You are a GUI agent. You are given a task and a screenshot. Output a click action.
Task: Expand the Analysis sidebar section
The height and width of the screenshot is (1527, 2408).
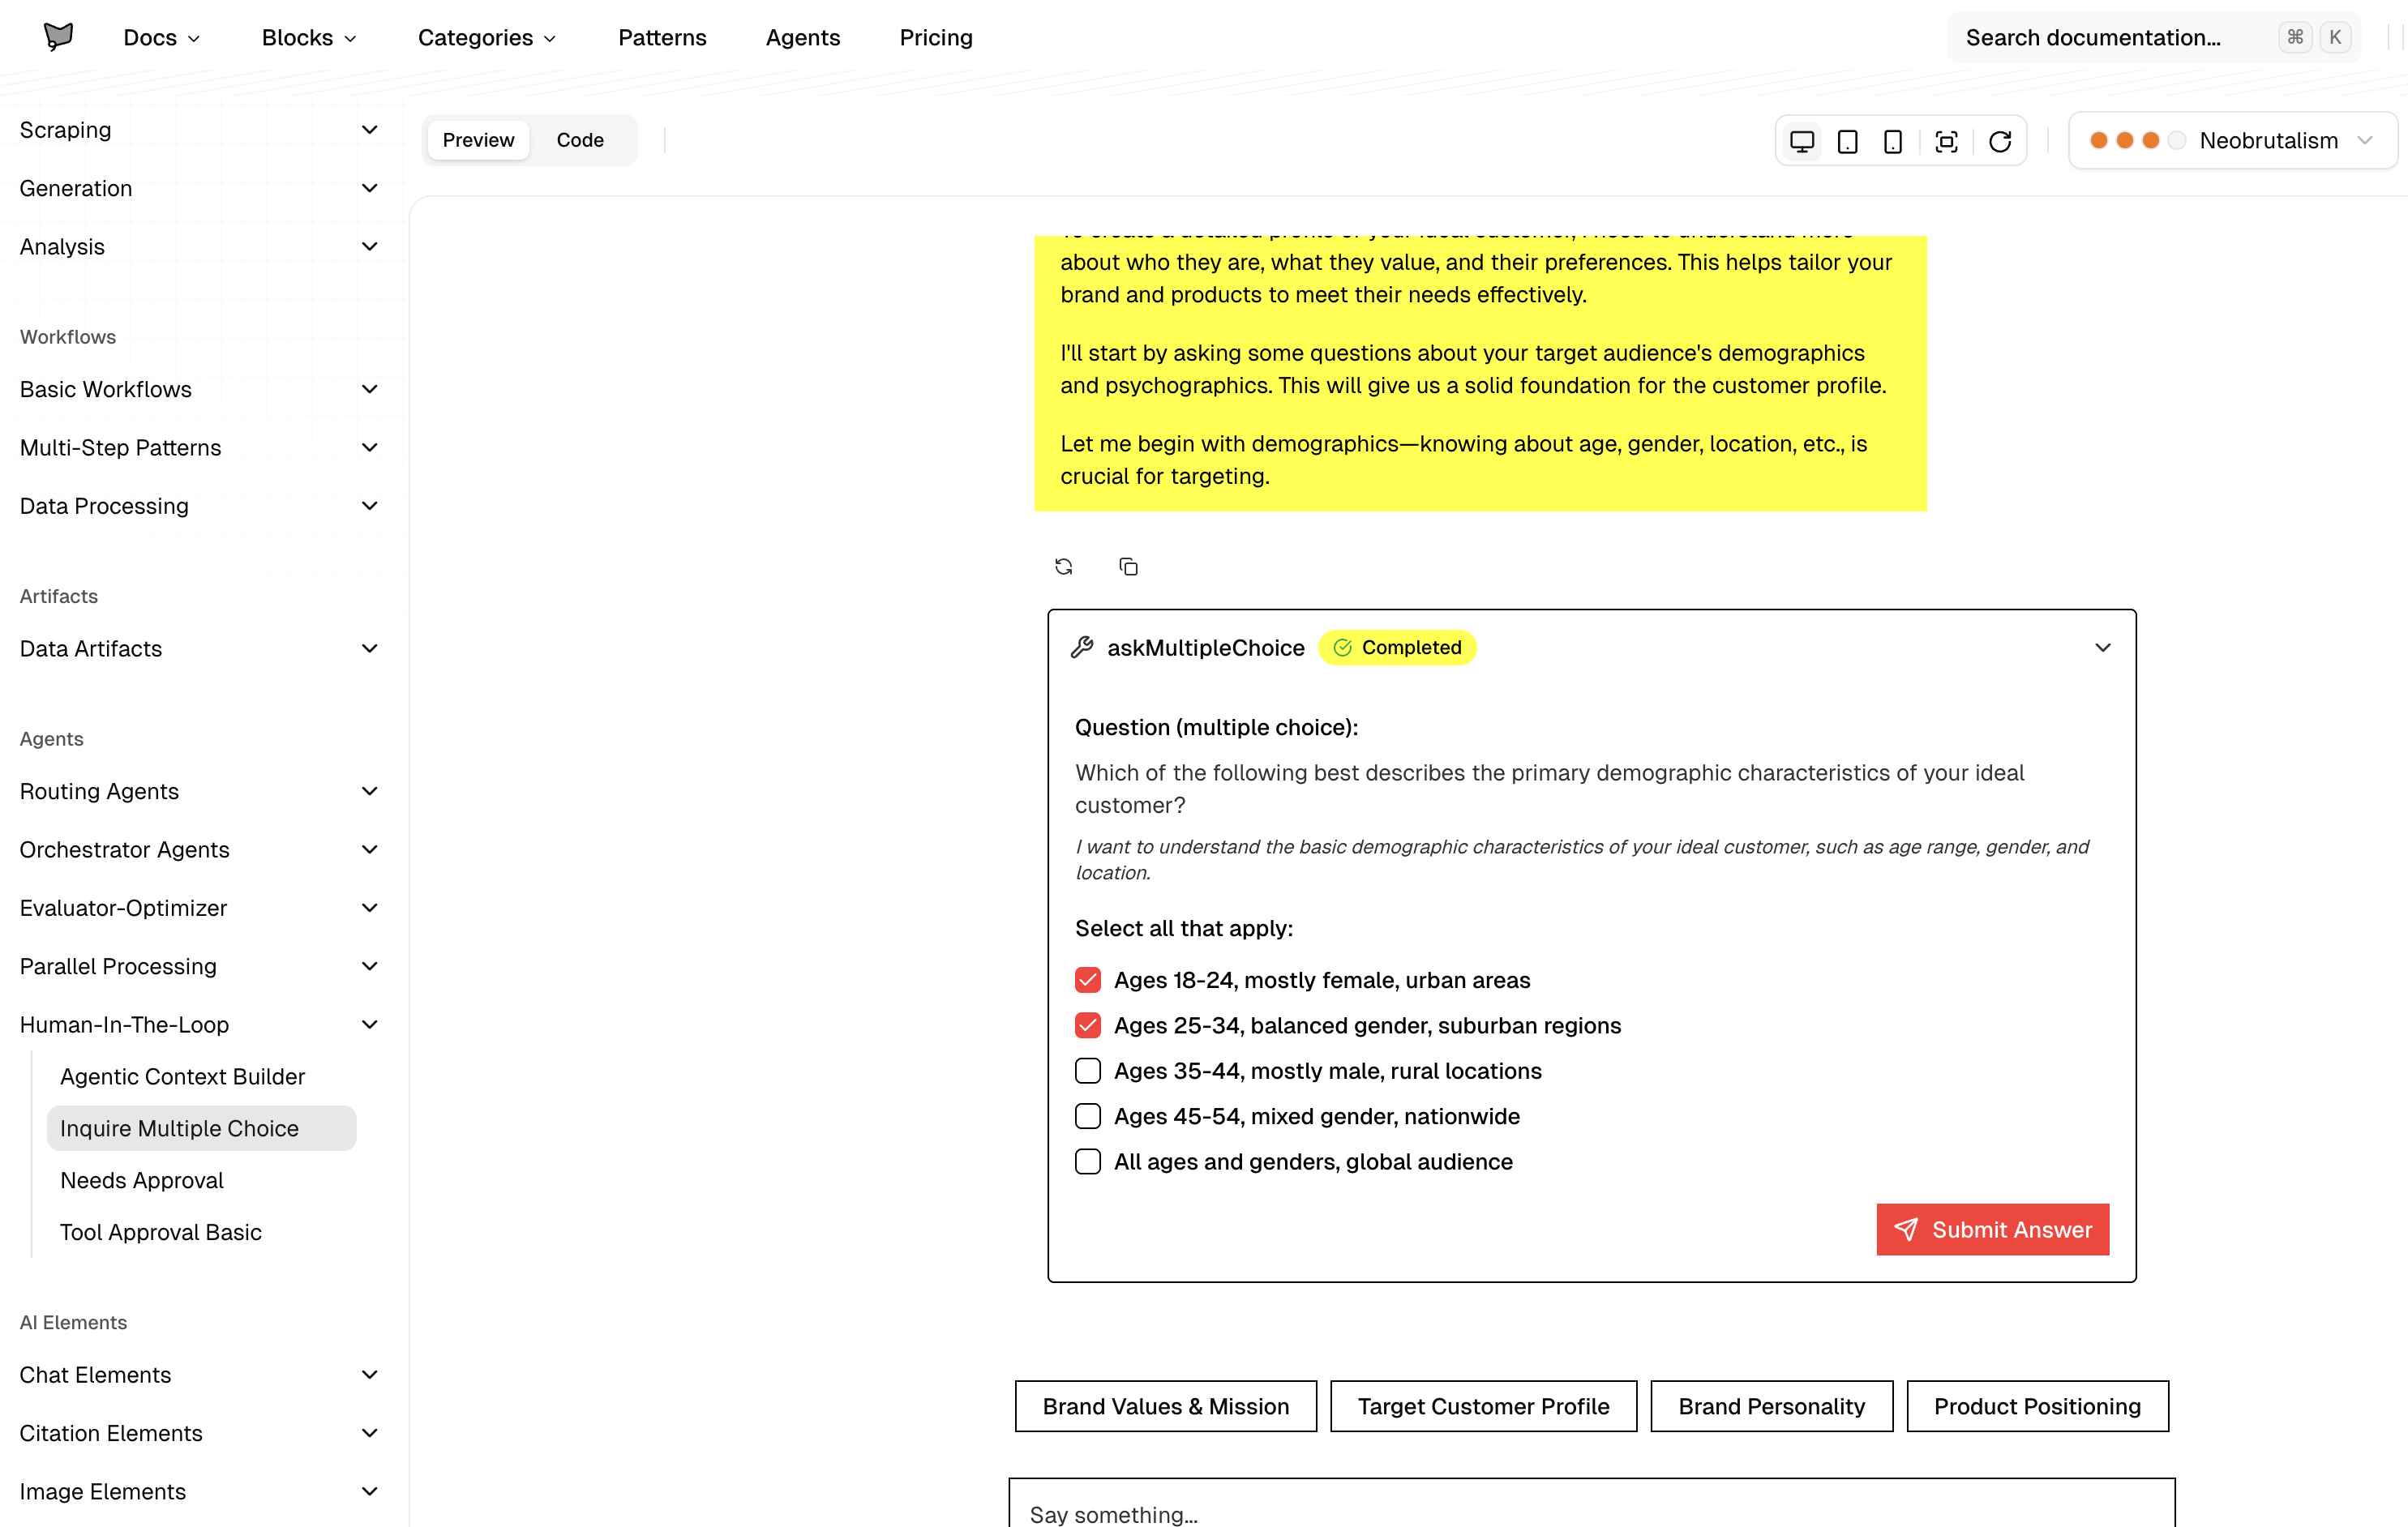point(199,246)
